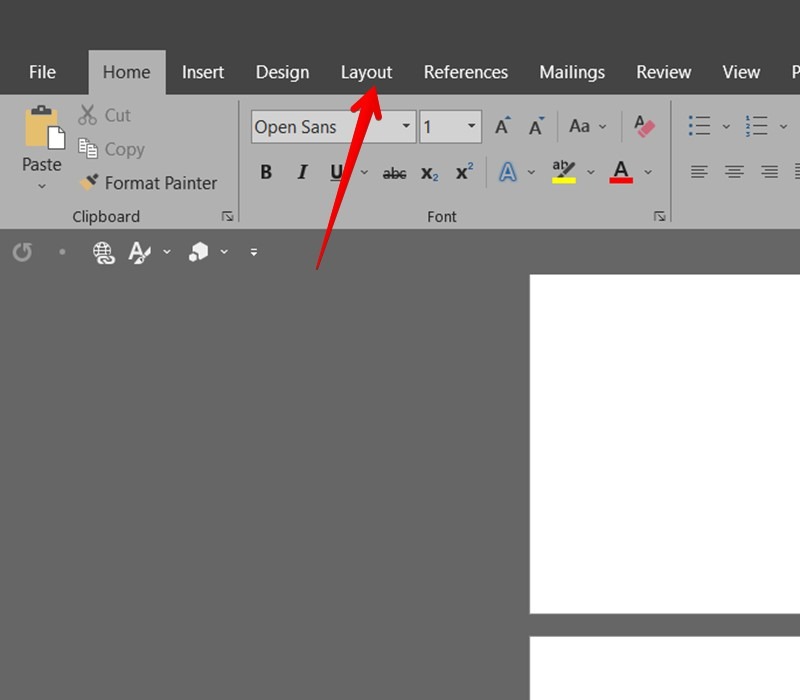Screen dimensions: 800x700
Task: Toggle italic formatting
Action: click(x=302, y=171)
